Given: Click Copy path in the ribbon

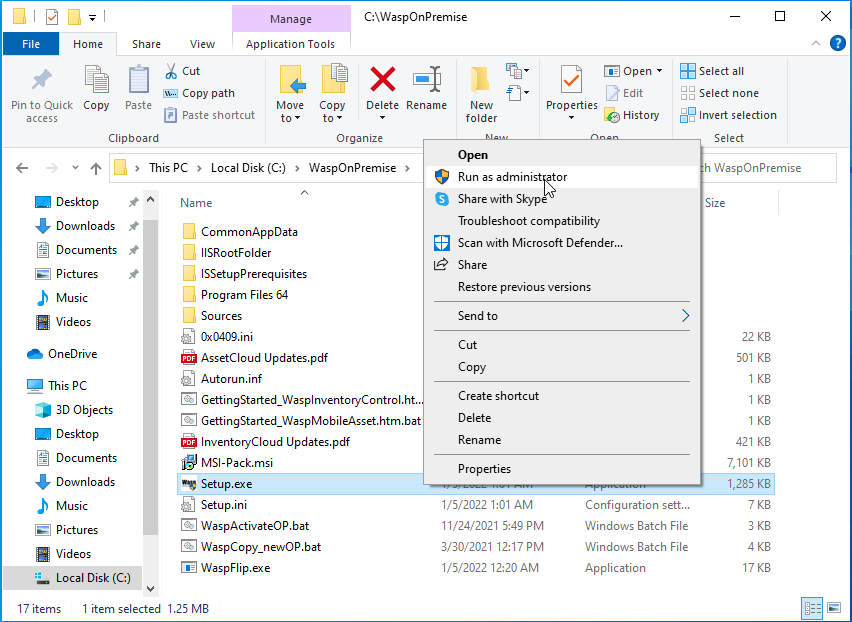Looking at the screenshot, I should (199, 93).
